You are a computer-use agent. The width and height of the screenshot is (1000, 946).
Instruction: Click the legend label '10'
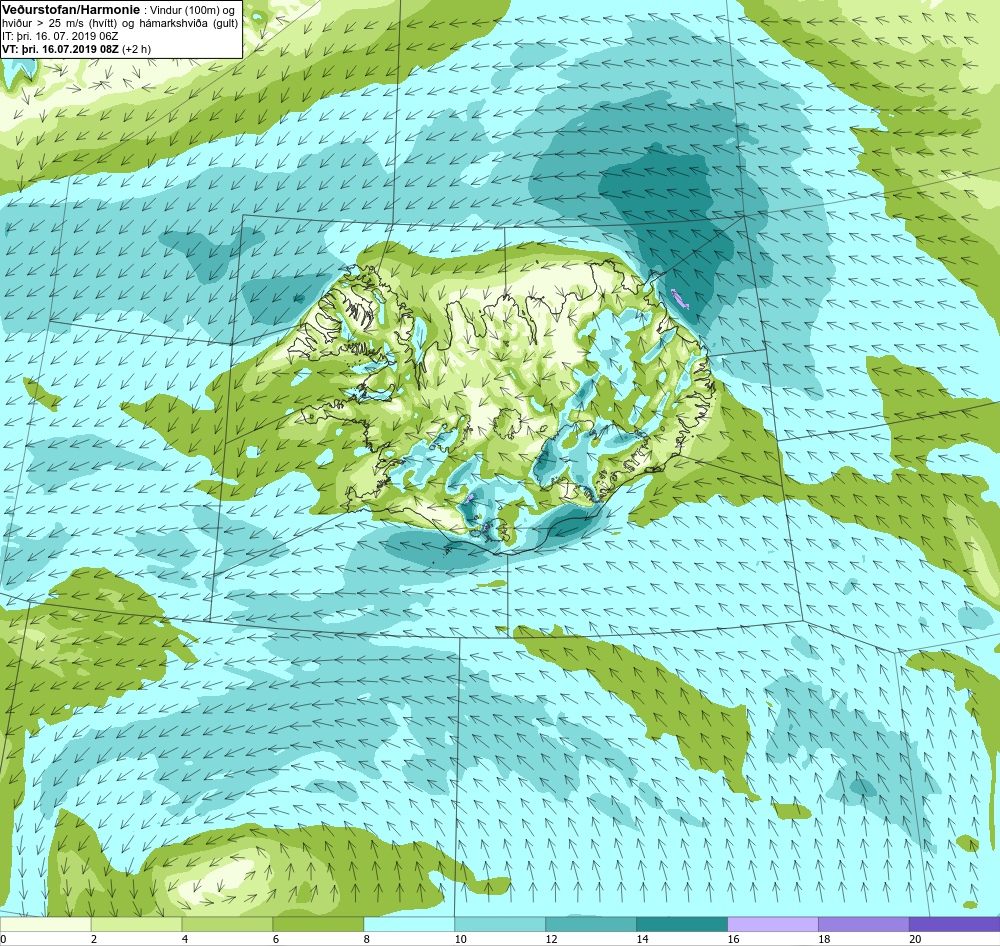point(460,939)
